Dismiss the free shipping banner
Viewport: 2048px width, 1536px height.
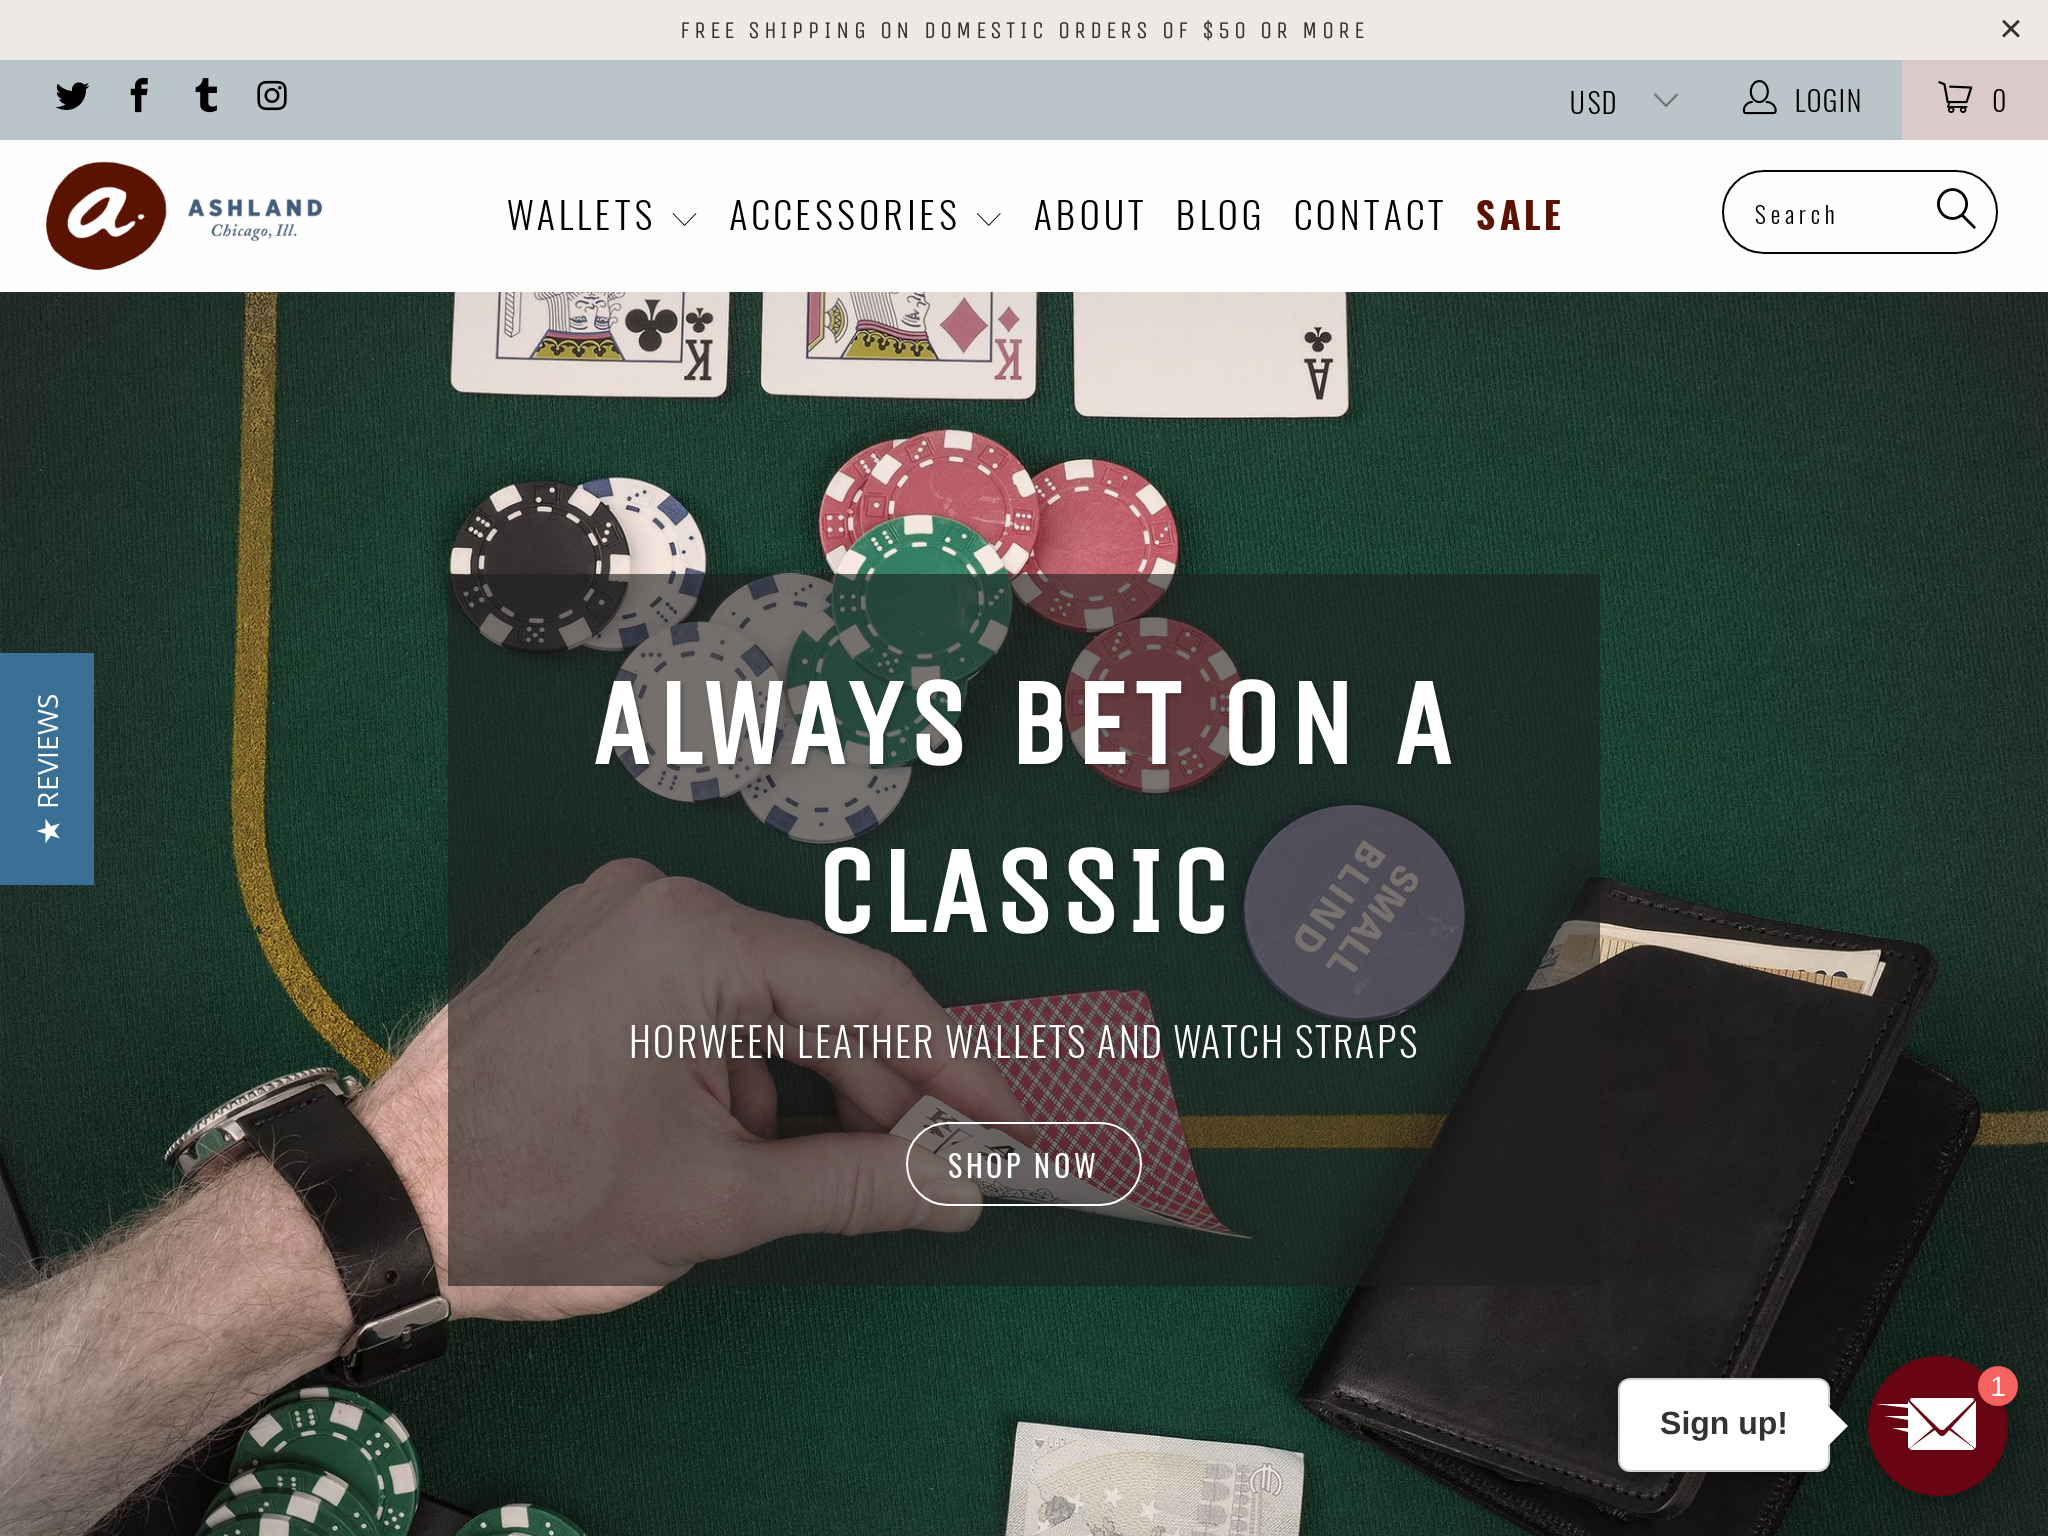(2011, 29)
